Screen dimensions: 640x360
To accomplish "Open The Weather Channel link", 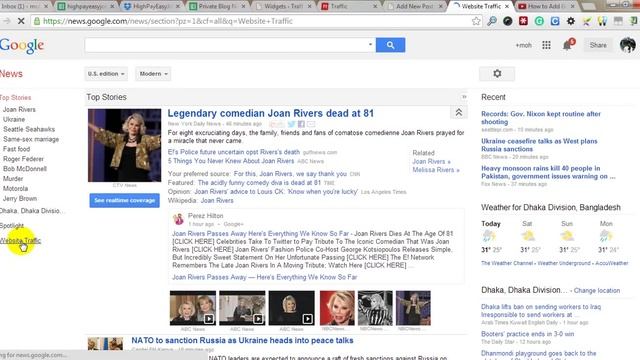I will [507, 263].
